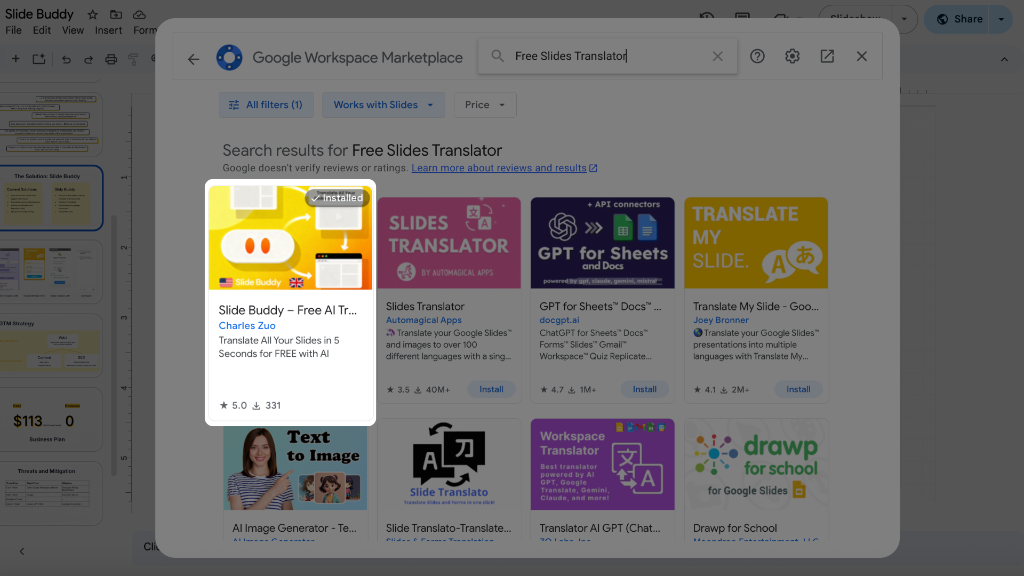
Task: Open the Insert menu
Action: tap(108, 30)
